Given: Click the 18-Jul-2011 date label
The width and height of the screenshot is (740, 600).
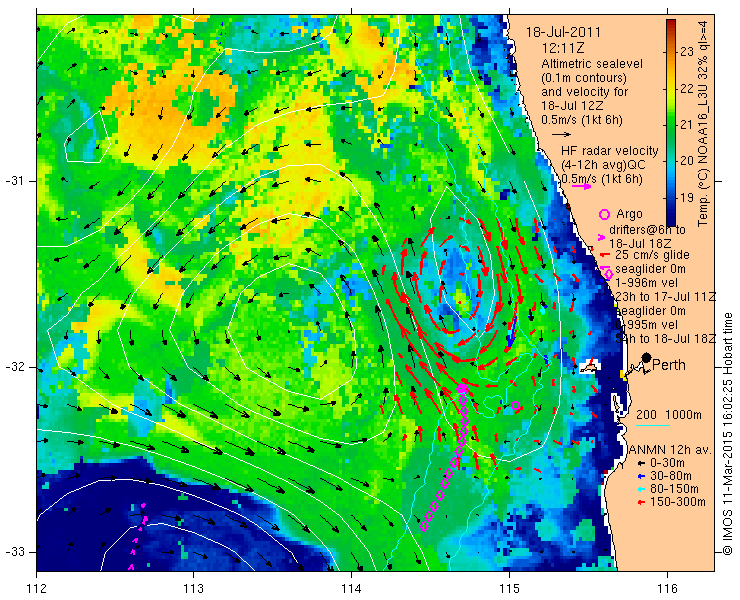Looking at the screenshot, I should [563, 33].
